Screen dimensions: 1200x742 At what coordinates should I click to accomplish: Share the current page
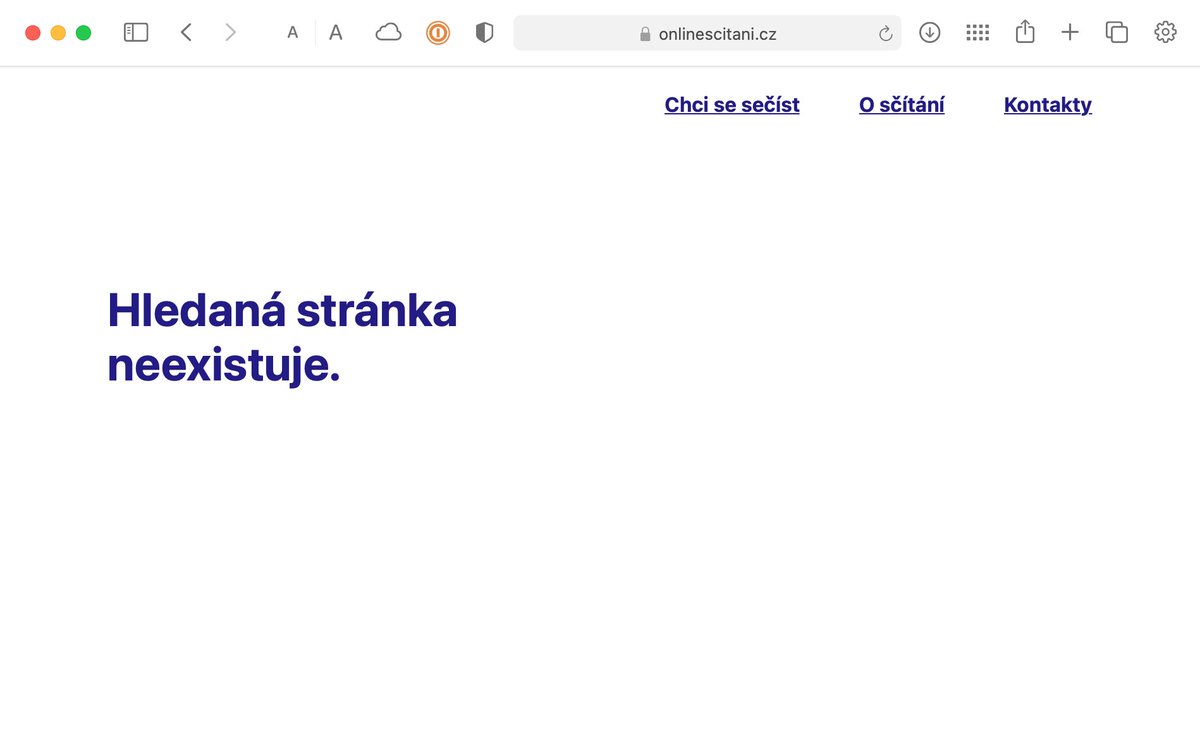click(1024, 32)
